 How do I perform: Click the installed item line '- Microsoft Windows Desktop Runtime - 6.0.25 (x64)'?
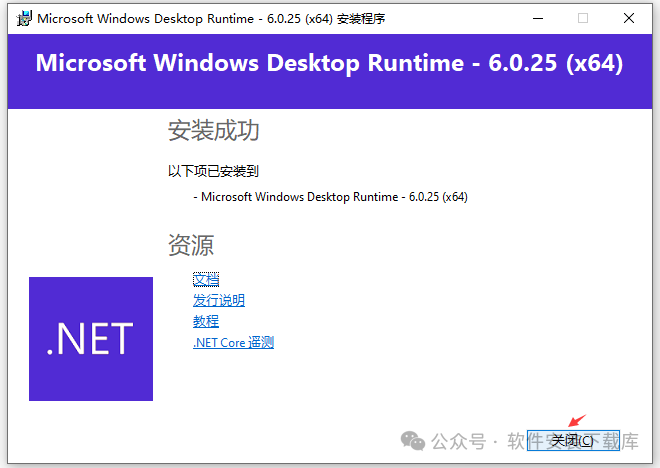pyautogui.click(x=330, y=197)
